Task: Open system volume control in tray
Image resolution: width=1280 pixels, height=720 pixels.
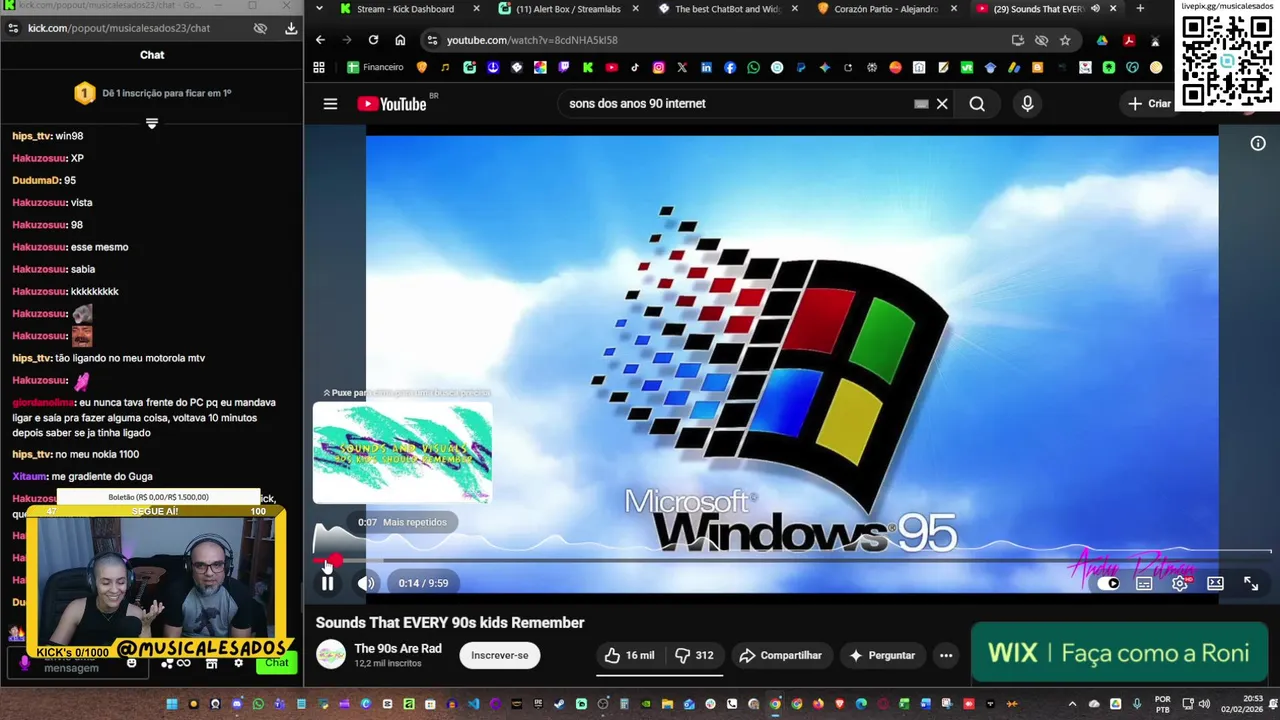Action: 1204,704
